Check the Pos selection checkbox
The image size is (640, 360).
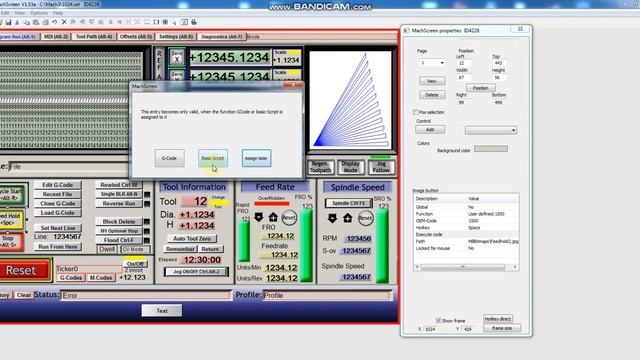tap(416, 112)
